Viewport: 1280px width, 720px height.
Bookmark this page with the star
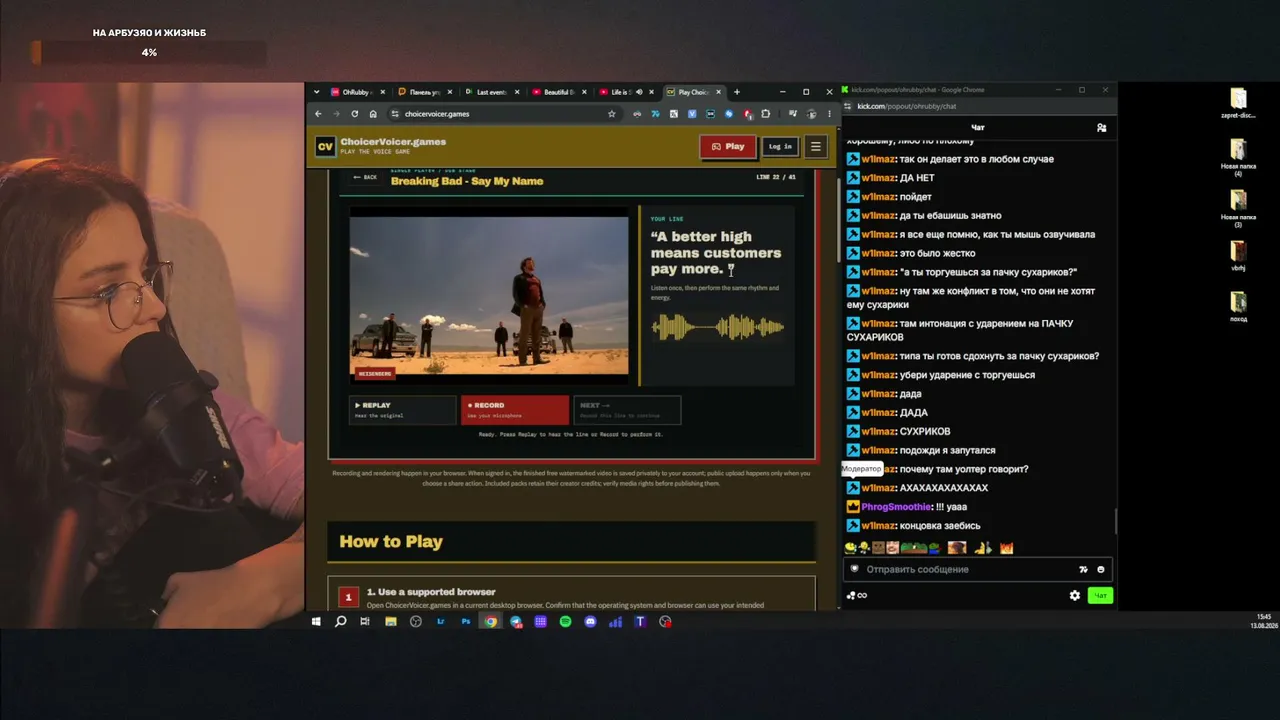pos(612,114)
